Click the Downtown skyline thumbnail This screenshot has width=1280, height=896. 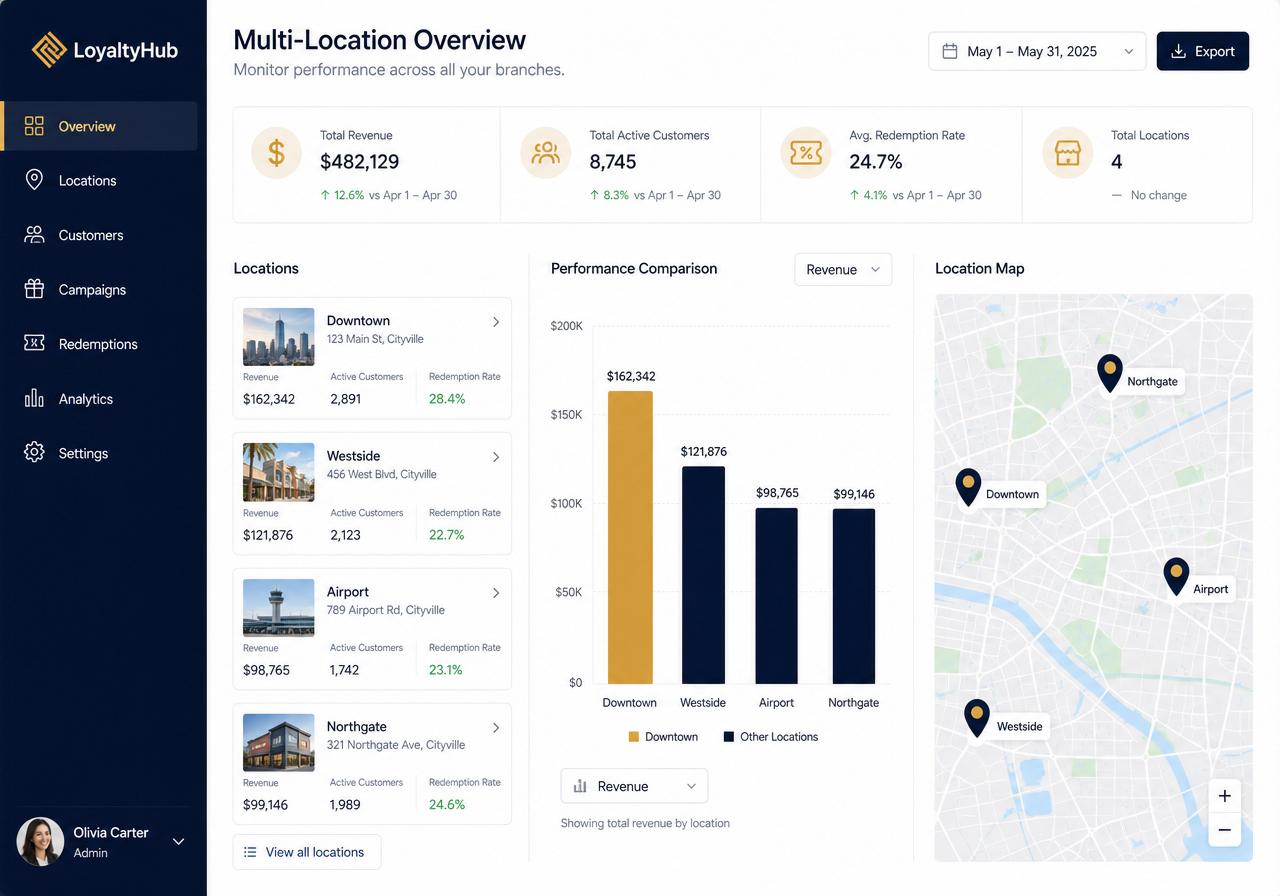coord(278,337)
